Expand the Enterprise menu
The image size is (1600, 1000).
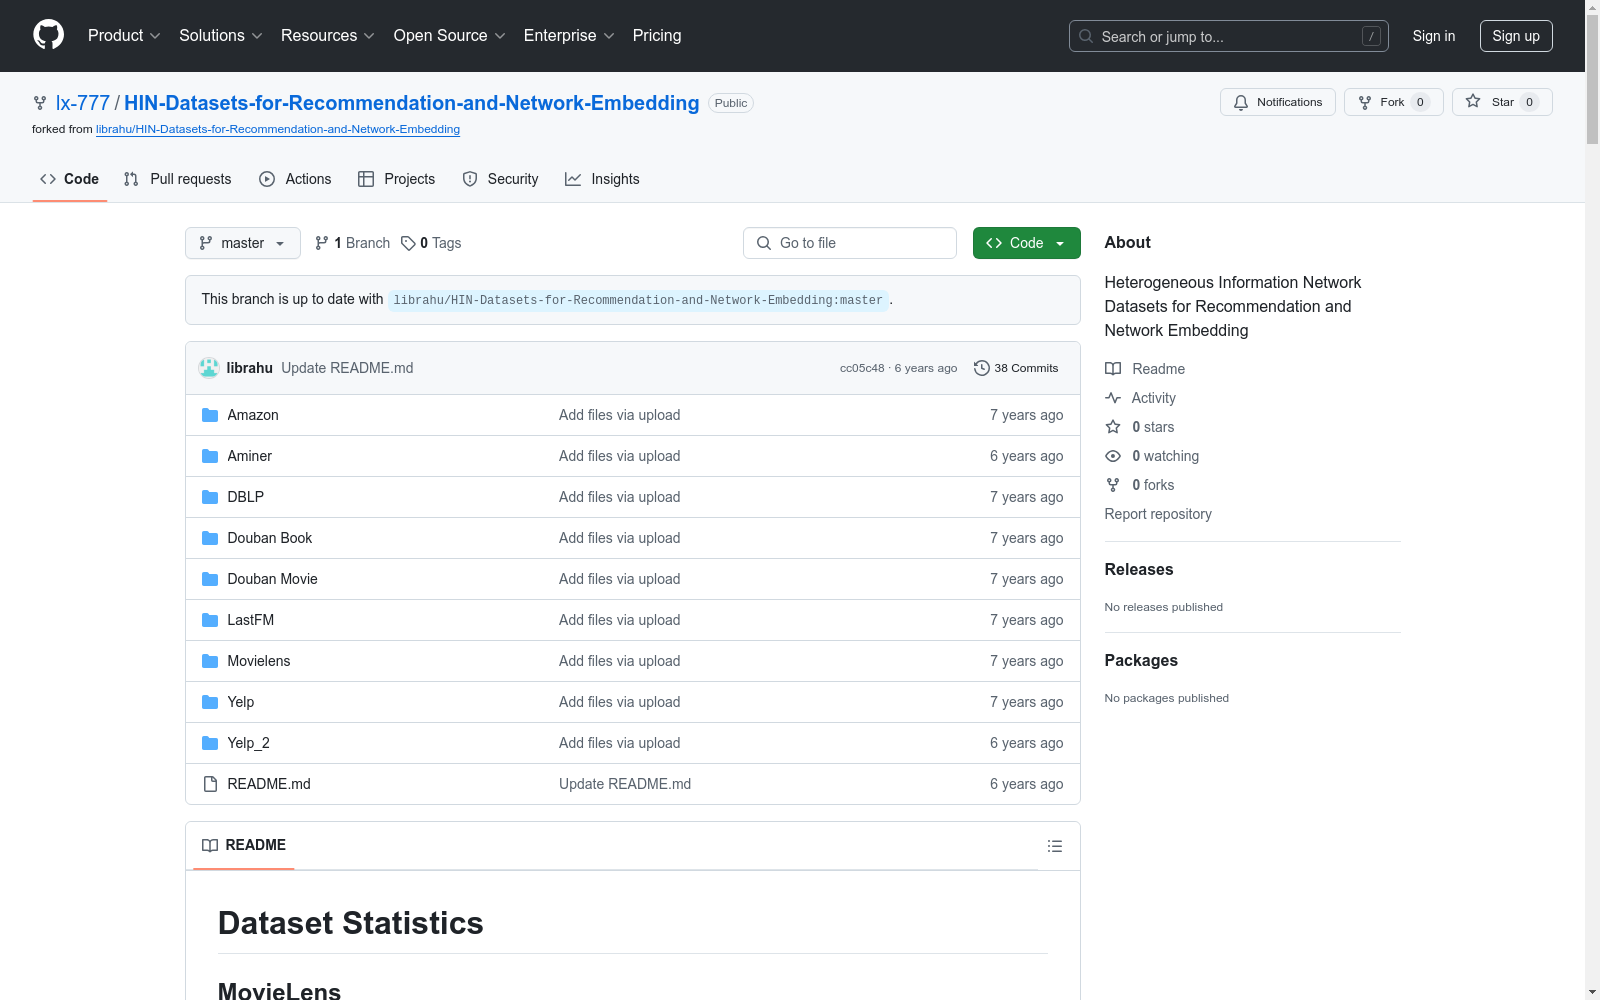[x=569, y=35]
